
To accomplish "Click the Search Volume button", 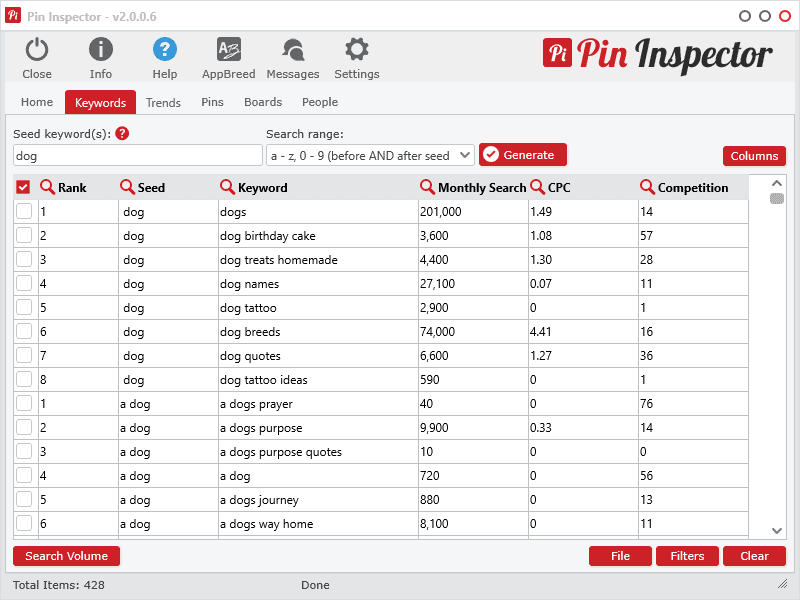I will pyautogui.click(x=66, y=556).
